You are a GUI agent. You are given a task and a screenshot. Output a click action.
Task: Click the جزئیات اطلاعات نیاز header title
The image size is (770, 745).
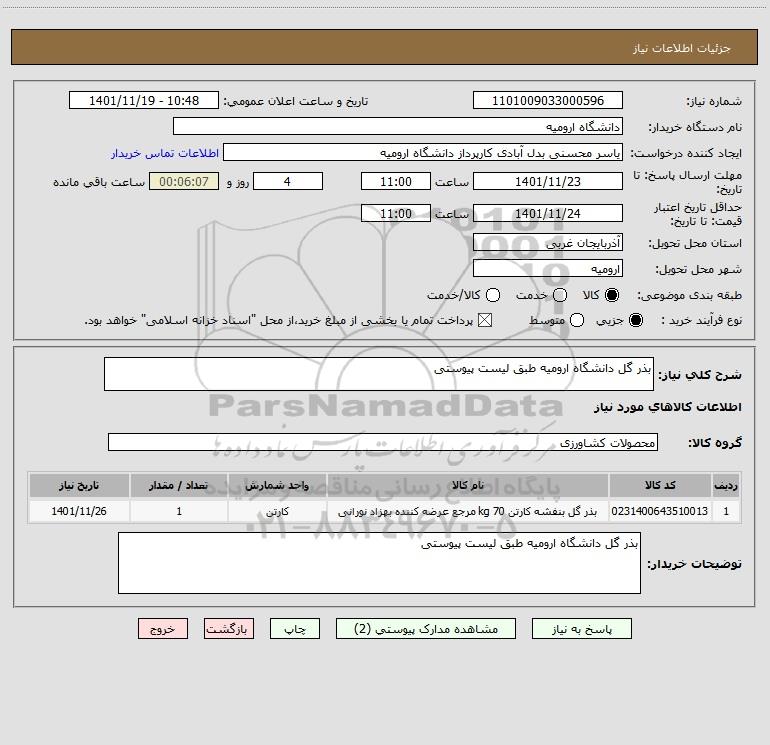pos(682,48)
